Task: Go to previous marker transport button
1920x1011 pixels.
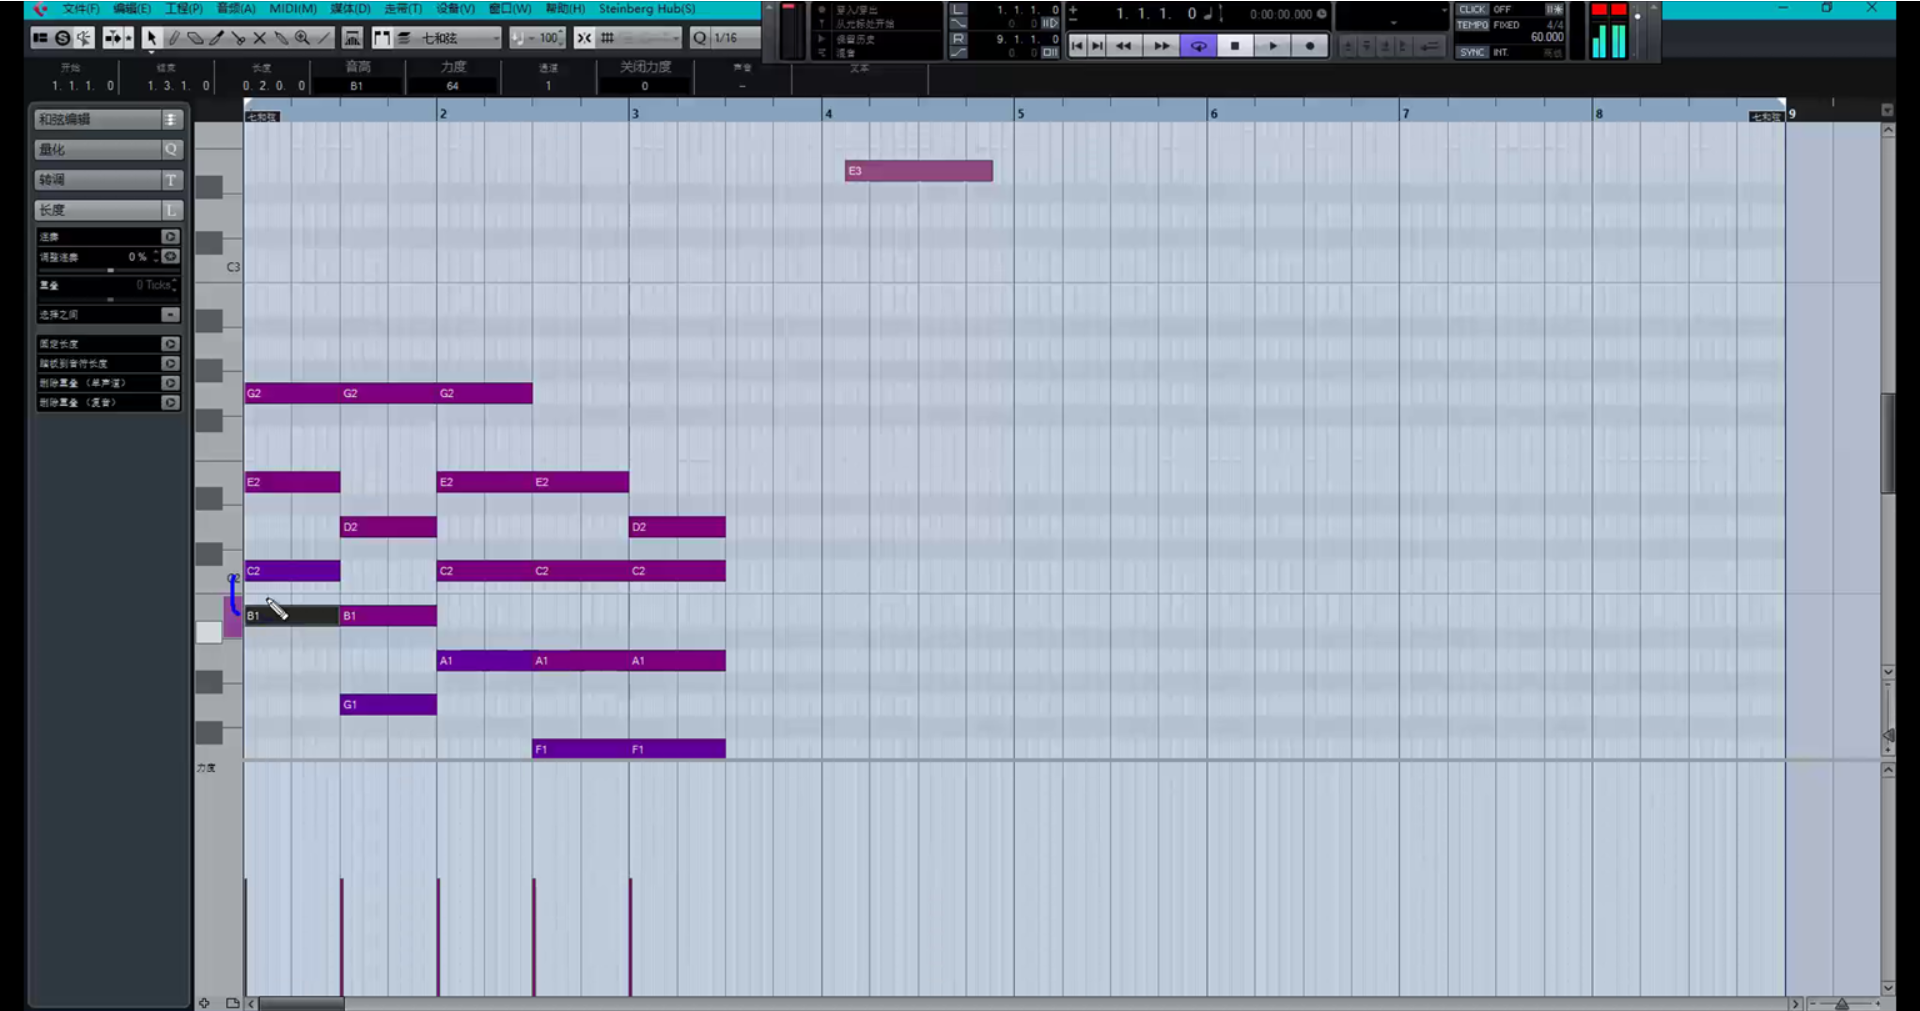Action: point(1077,46)
